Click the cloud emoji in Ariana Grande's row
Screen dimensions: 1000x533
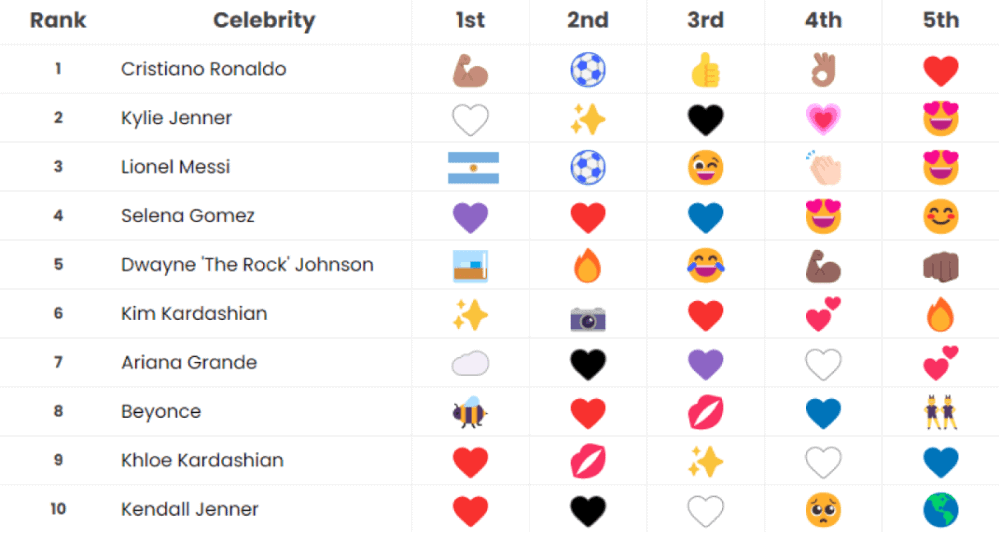pos(470,364)
